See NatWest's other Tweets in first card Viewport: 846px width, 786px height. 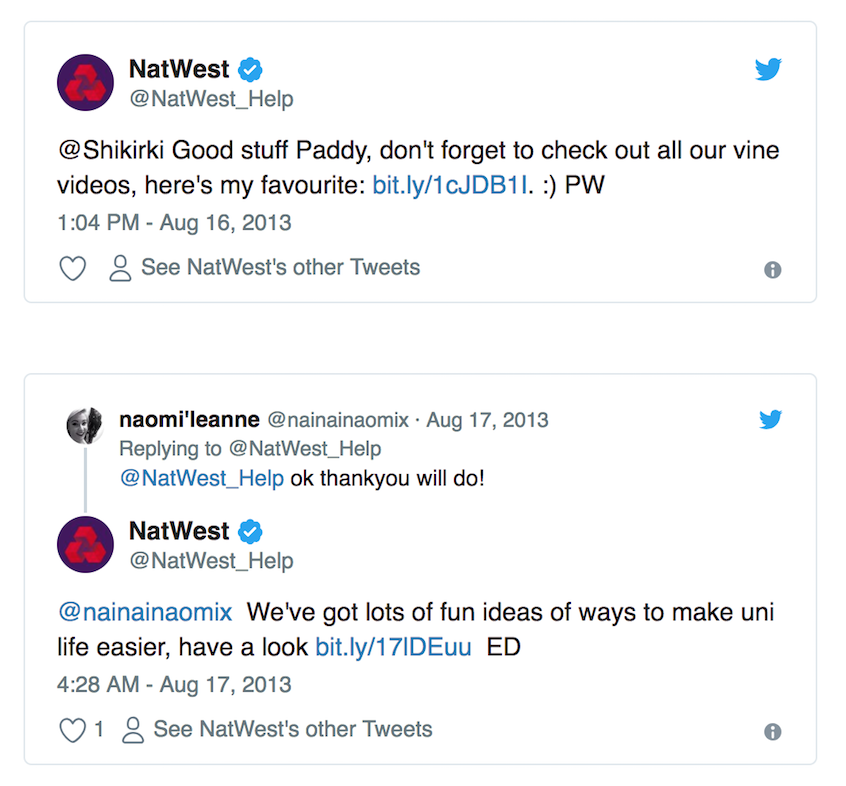(x=265, y=268)
